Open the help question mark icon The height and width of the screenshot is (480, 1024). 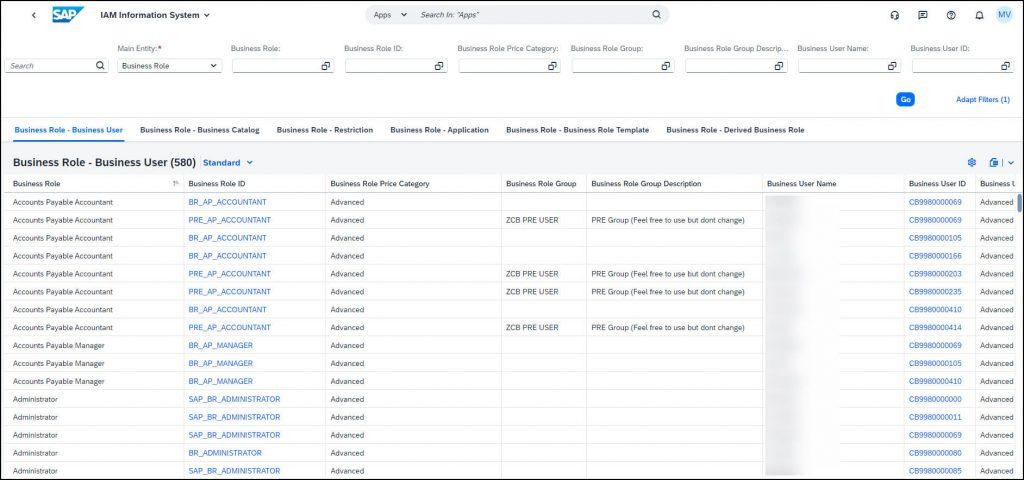coord(951,15)
